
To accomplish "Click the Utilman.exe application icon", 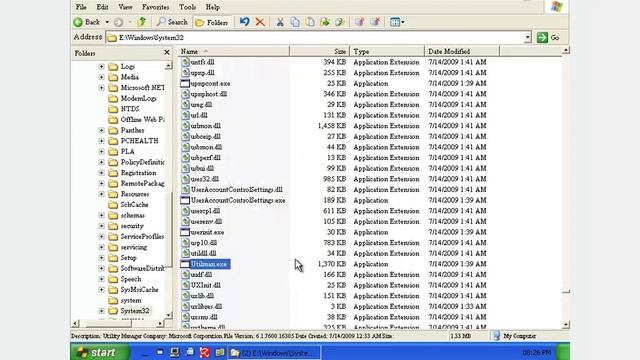I will [x=185, y=264].
